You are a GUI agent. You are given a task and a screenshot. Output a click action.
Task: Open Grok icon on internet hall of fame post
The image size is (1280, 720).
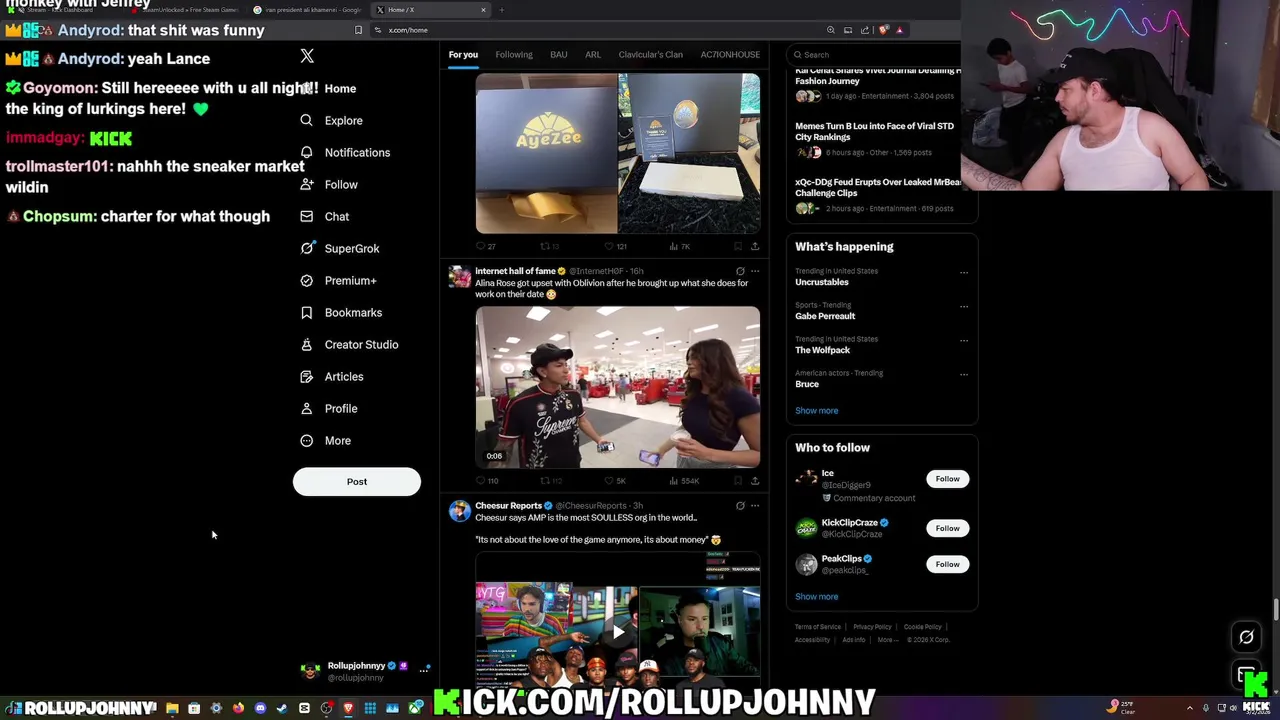[740, 271]
